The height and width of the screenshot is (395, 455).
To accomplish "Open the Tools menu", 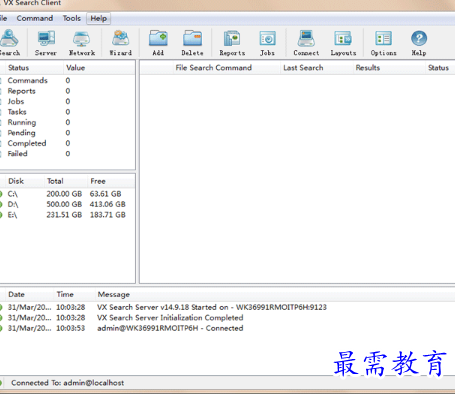I will pos(72,18).
